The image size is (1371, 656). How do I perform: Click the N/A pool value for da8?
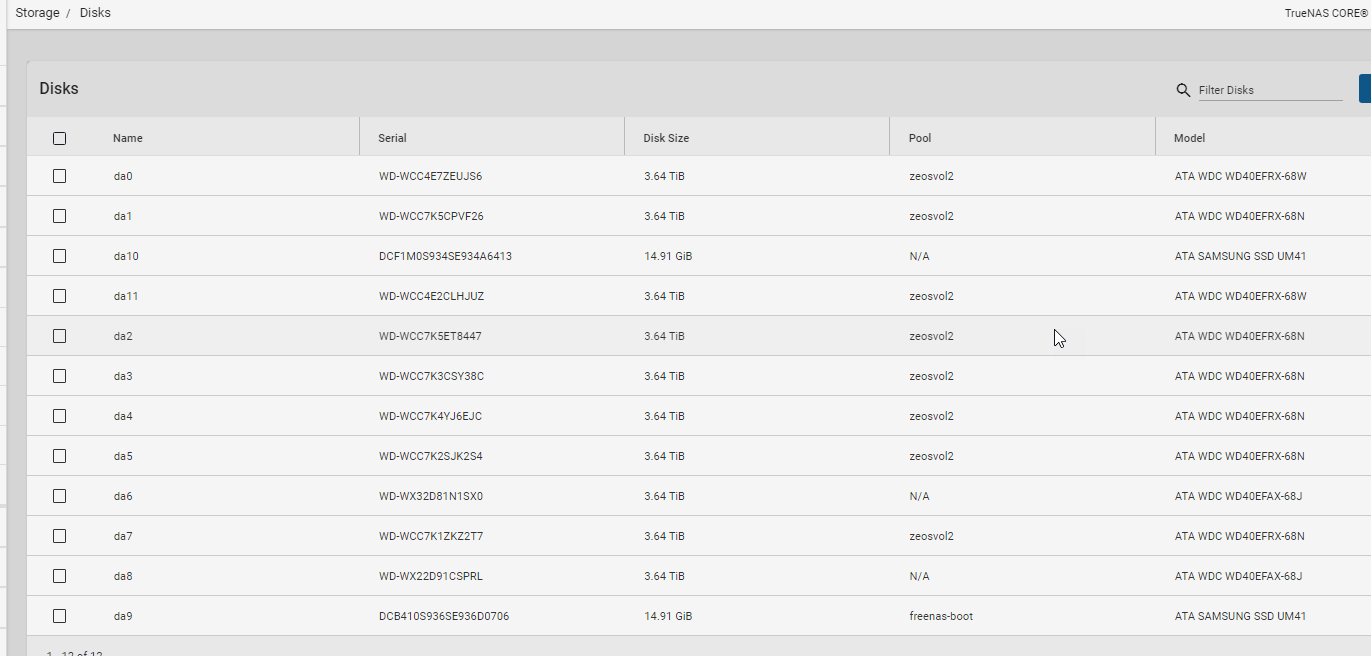(x=919, y=576)
